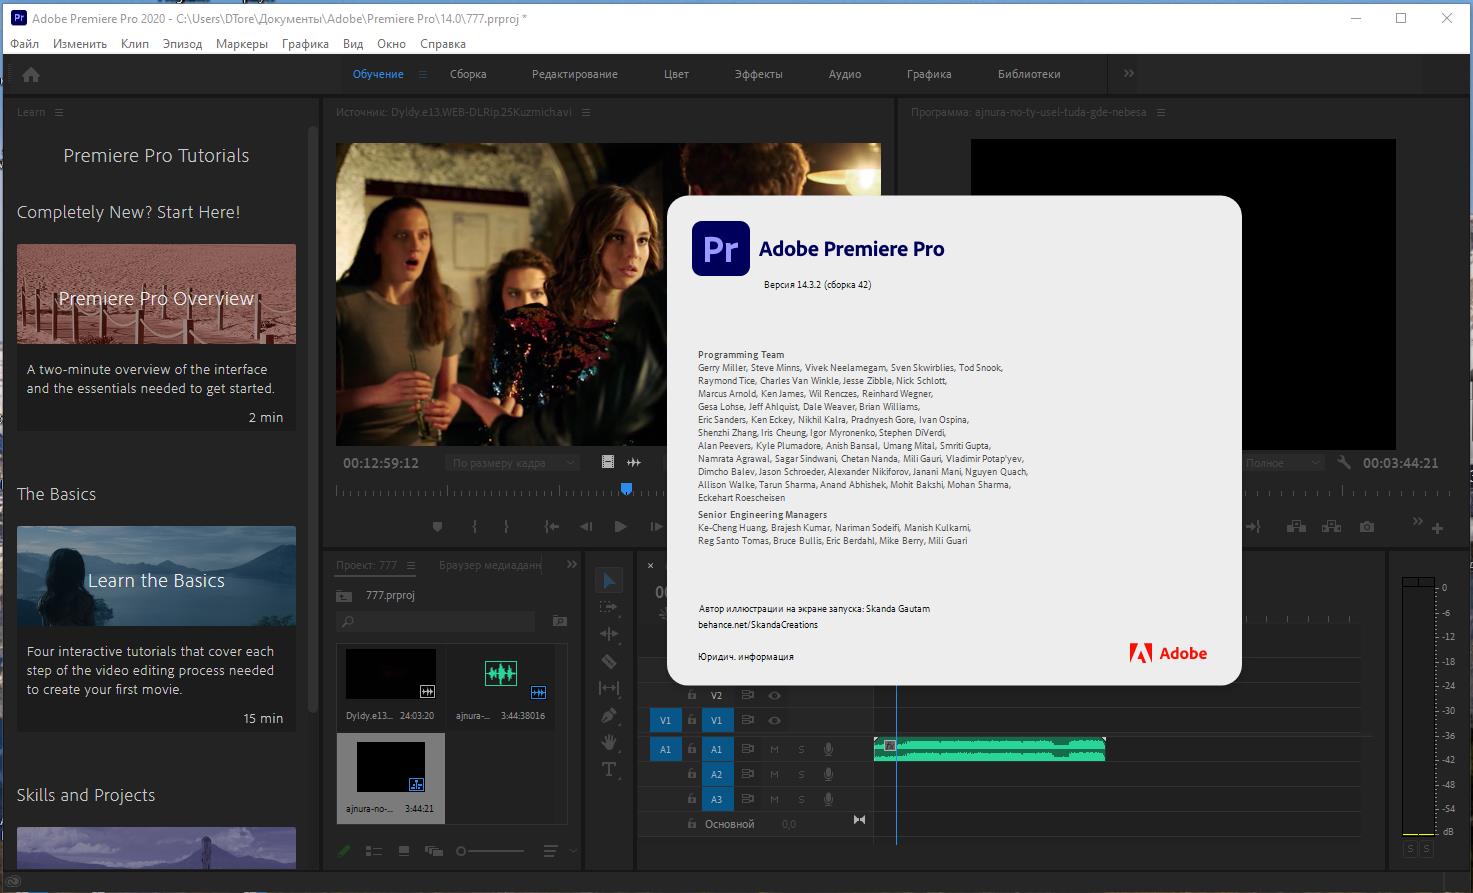The height and width of the screenshot is (893, 1473).
Task: Open the Проект panel hamburger menu
Action: [x=413, y=565]
